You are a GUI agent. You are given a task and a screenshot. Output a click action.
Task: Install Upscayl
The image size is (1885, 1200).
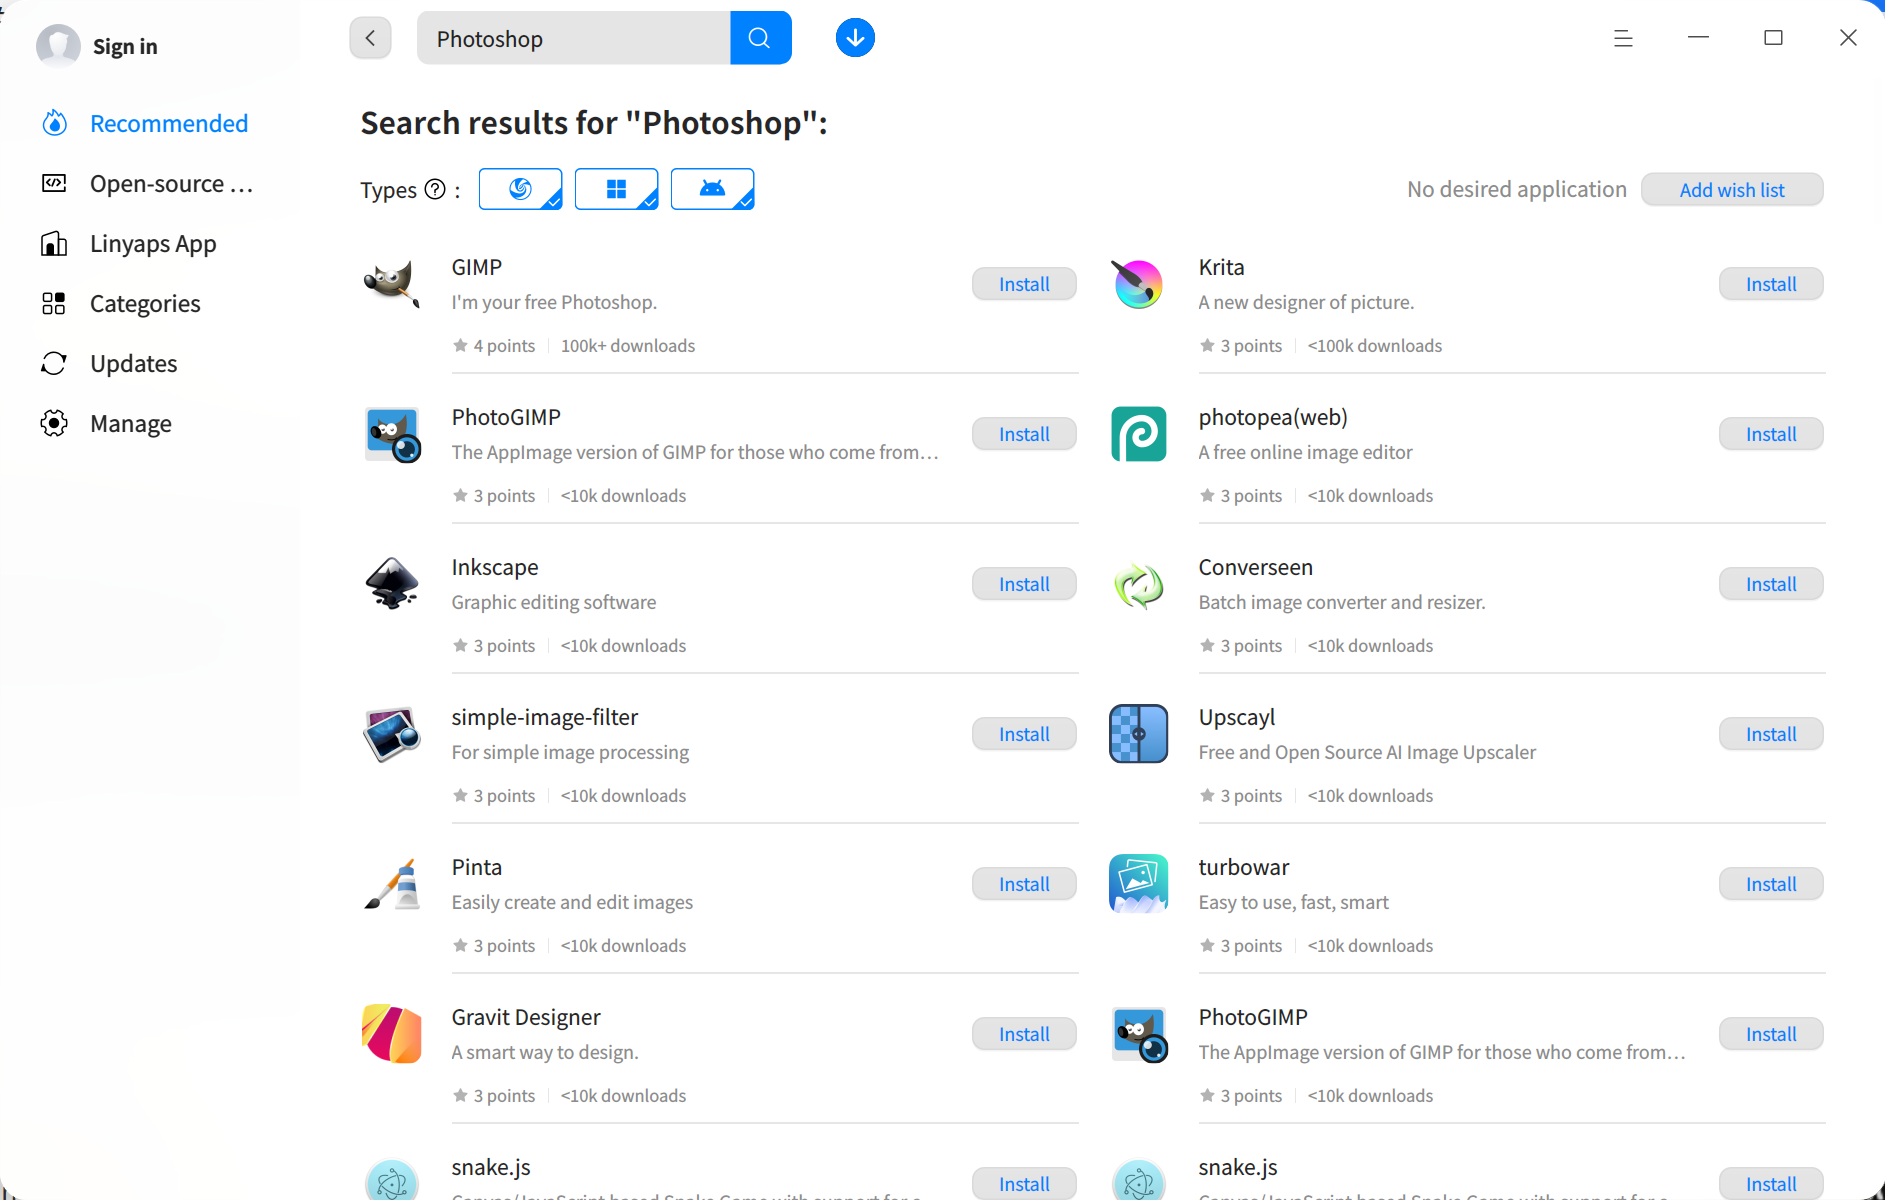pyautogui.click(x=1771, y=734)
